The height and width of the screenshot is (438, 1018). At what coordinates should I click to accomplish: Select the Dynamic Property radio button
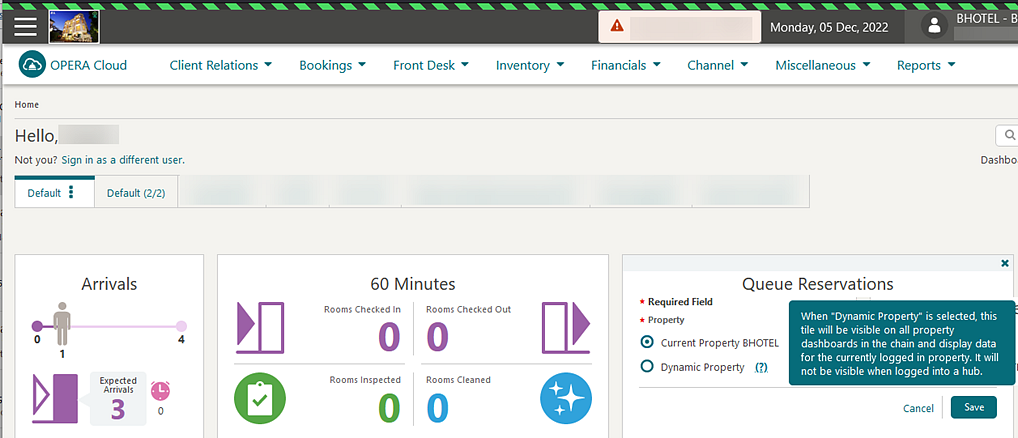[647, 367]
